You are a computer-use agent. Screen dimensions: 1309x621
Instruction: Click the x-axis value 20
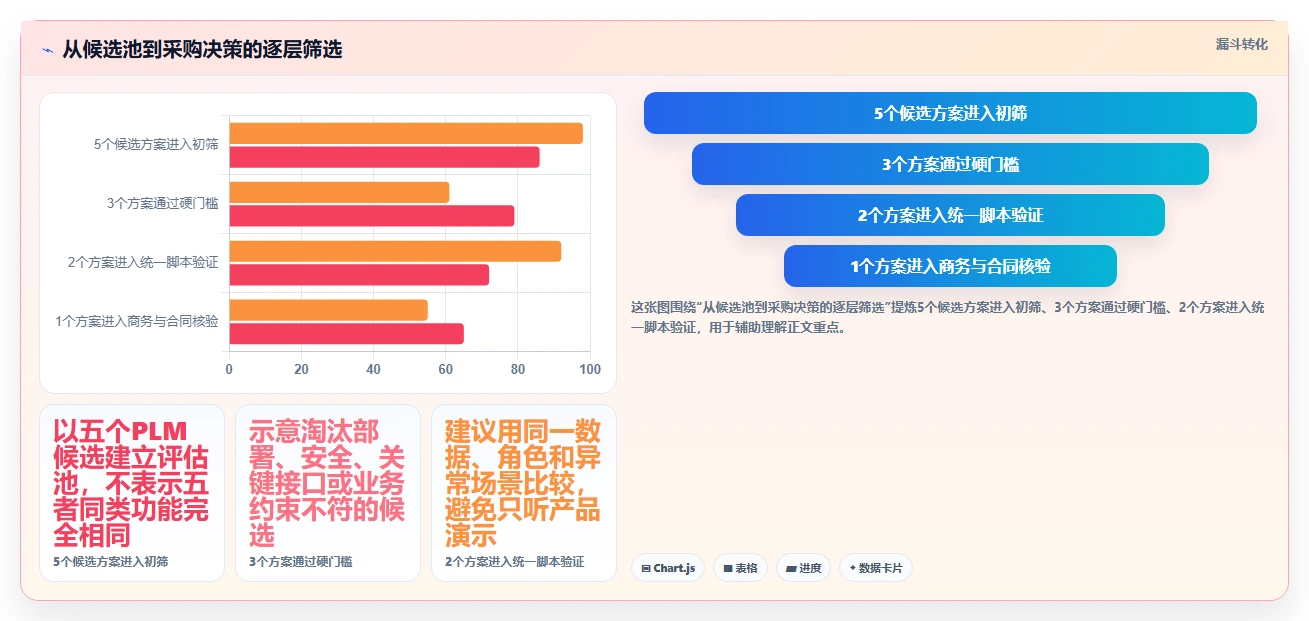pyautogui.click(x=301, y=369)
